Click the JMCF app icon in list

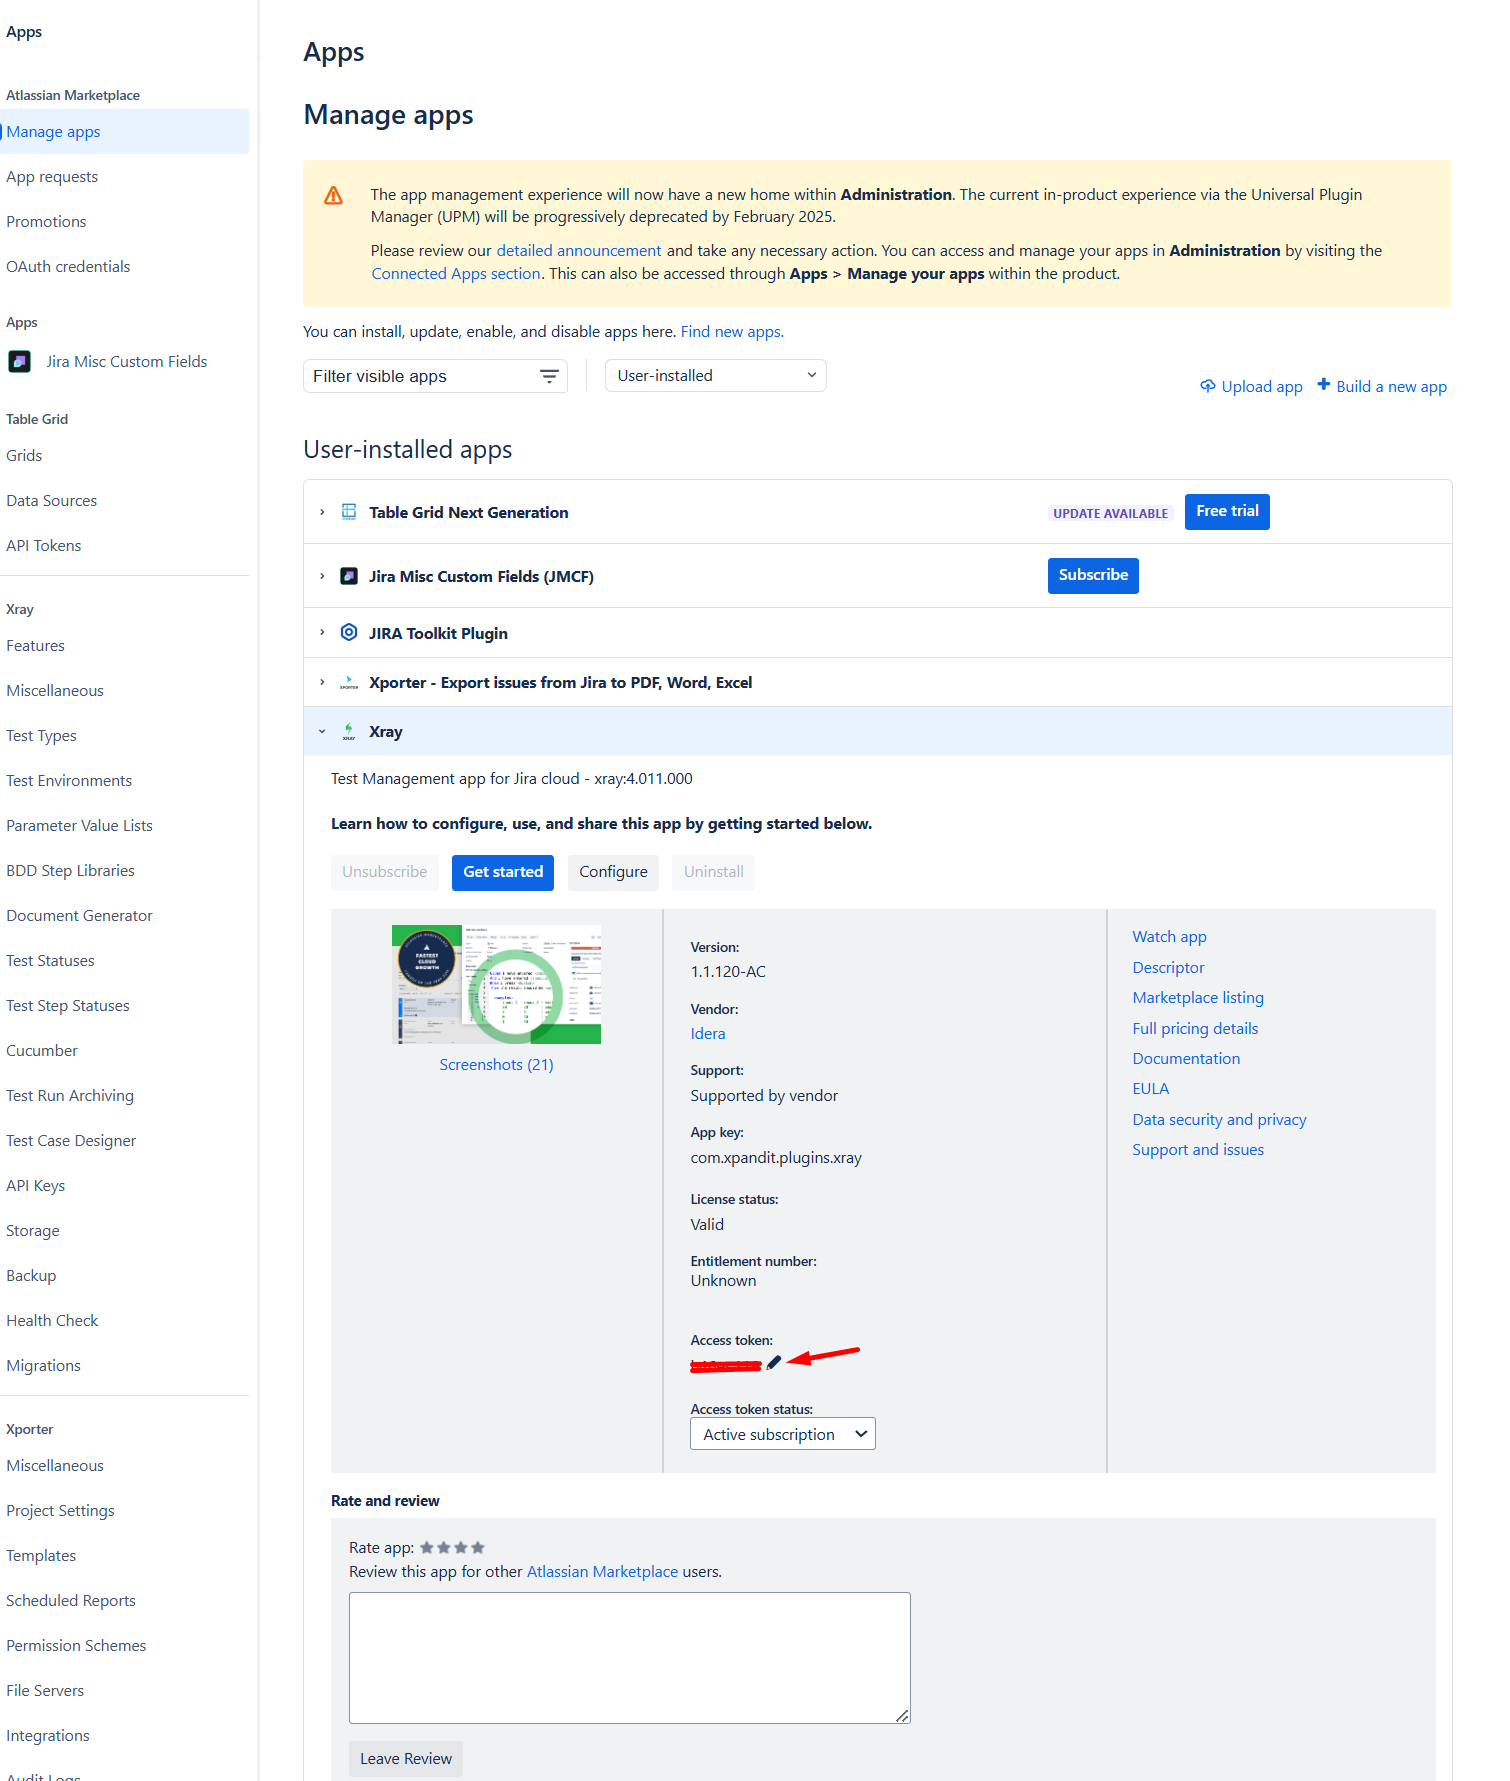(349, 576)
